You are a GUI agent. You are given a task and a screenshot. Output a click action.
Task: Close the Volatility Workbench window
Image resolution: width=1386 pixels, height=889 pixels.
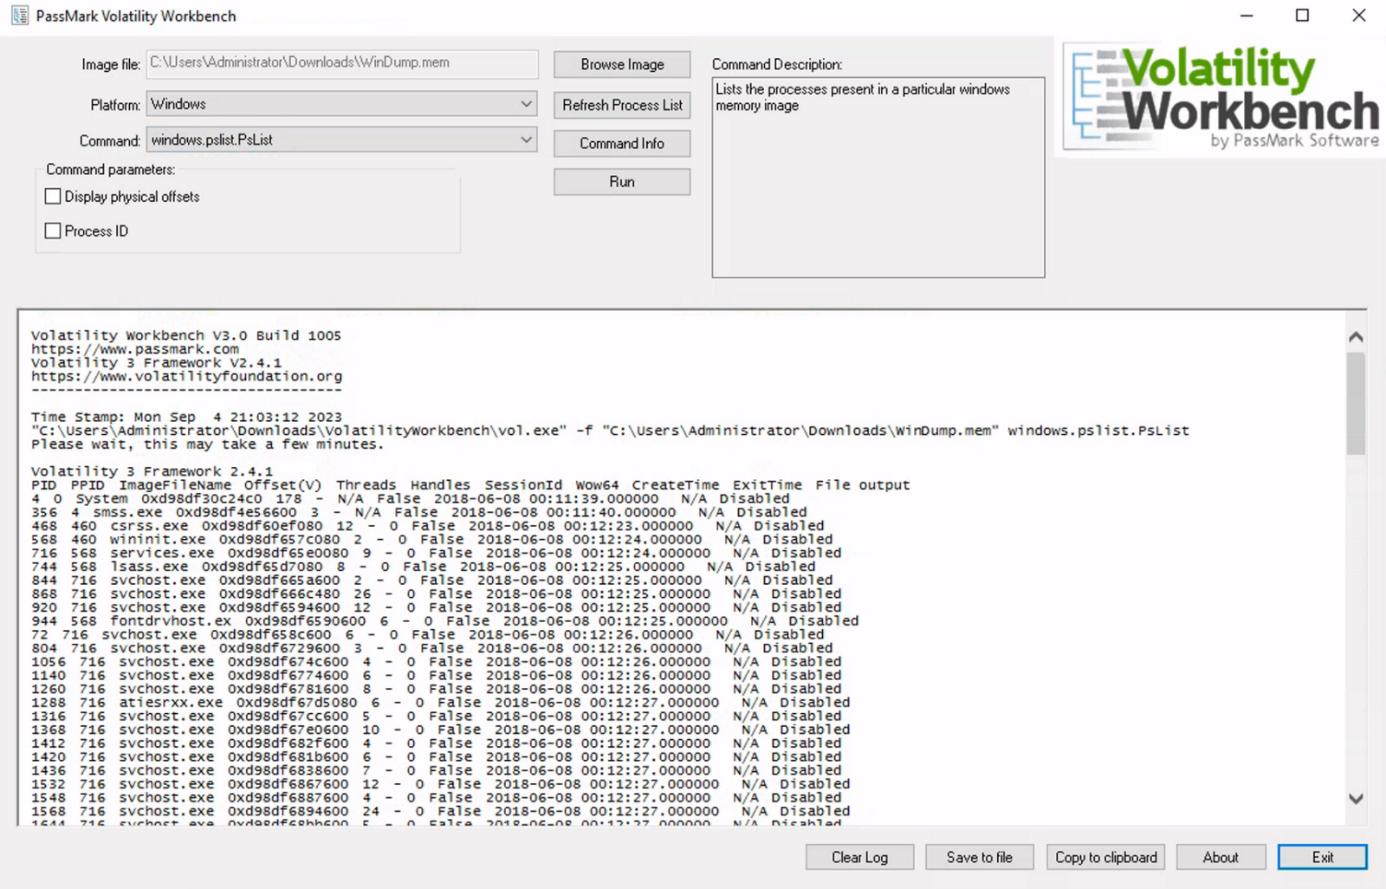click(1358, 16)
